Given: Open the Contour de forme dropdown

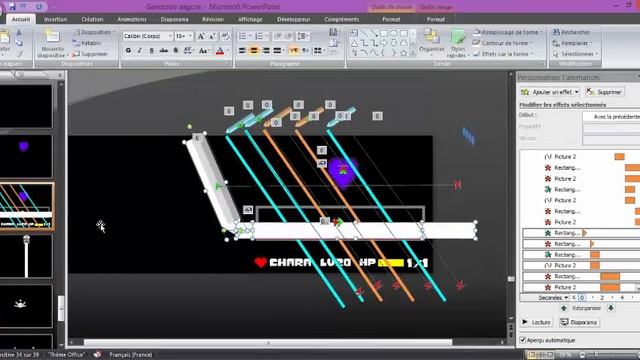Looking at the screenshot, I should click(502, 43).
